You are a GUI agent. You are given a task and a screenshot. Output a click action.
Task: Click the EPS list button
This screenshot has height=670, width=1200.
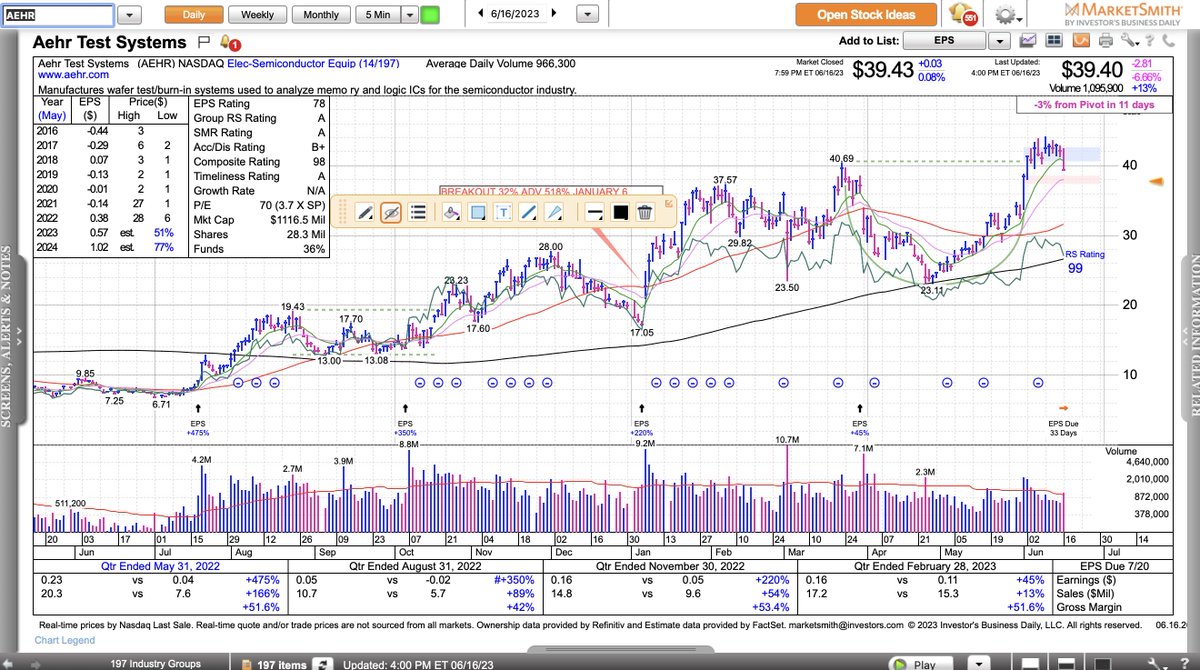click(942, 42)
